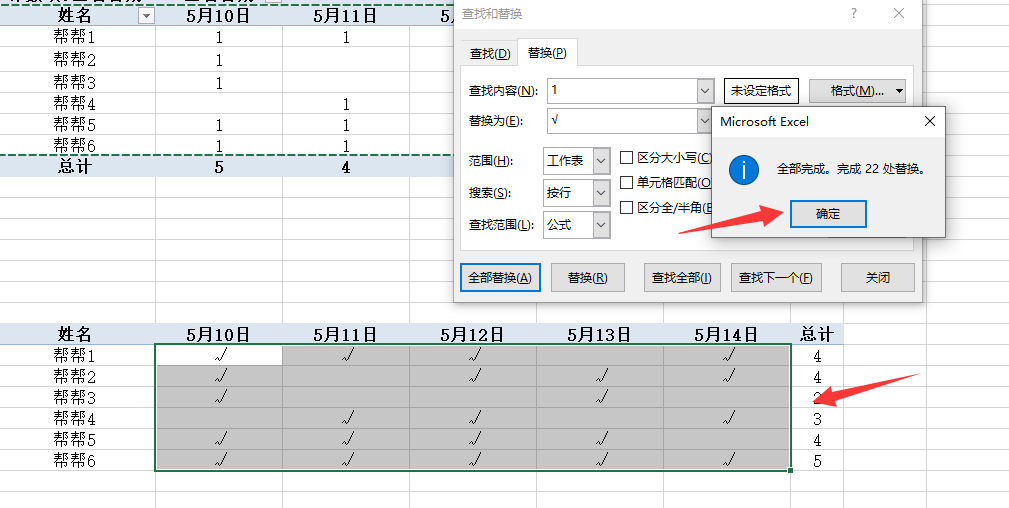Open the 查找内容 dropdown arrow
This screenshot has width=1009, height=508.
706,91
